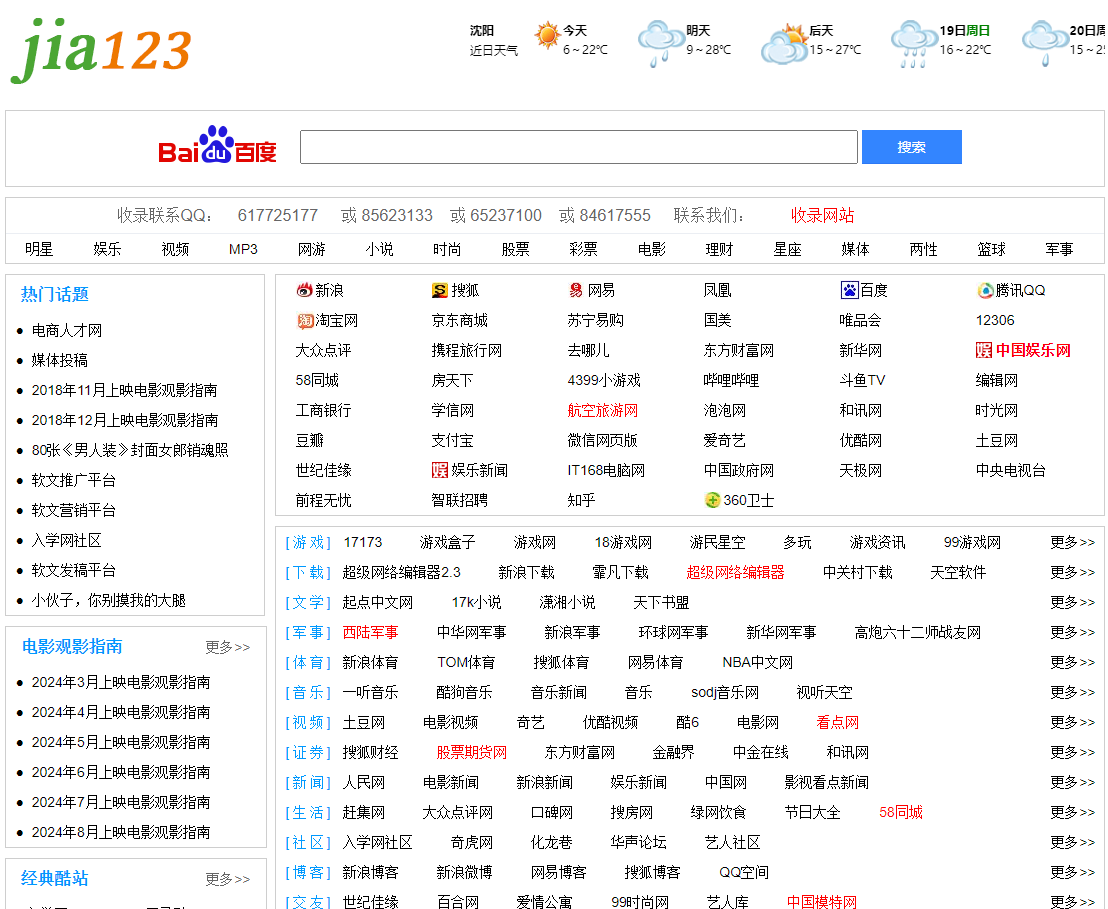Select 星座 in the category bar
Screen dimensions: 1108x909
(x=787, y=250)
